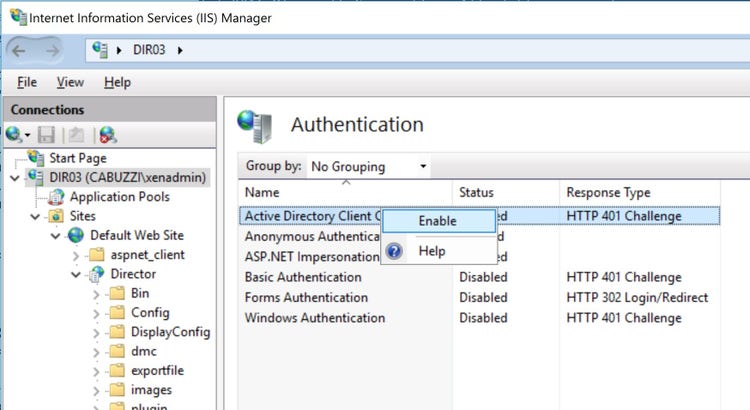Click the Help question mark icon
The image size is (750, 410).
point(394,251)
